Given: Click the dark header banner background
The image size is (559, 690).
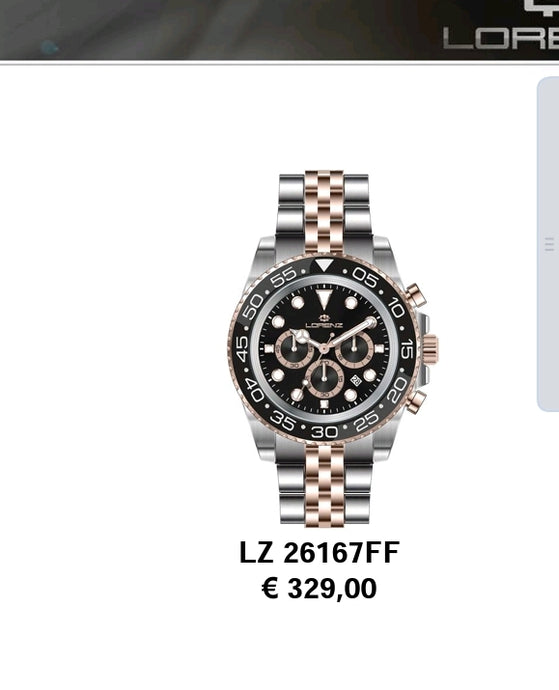Looking at the screenshot, I should click(x=220, y=29).
